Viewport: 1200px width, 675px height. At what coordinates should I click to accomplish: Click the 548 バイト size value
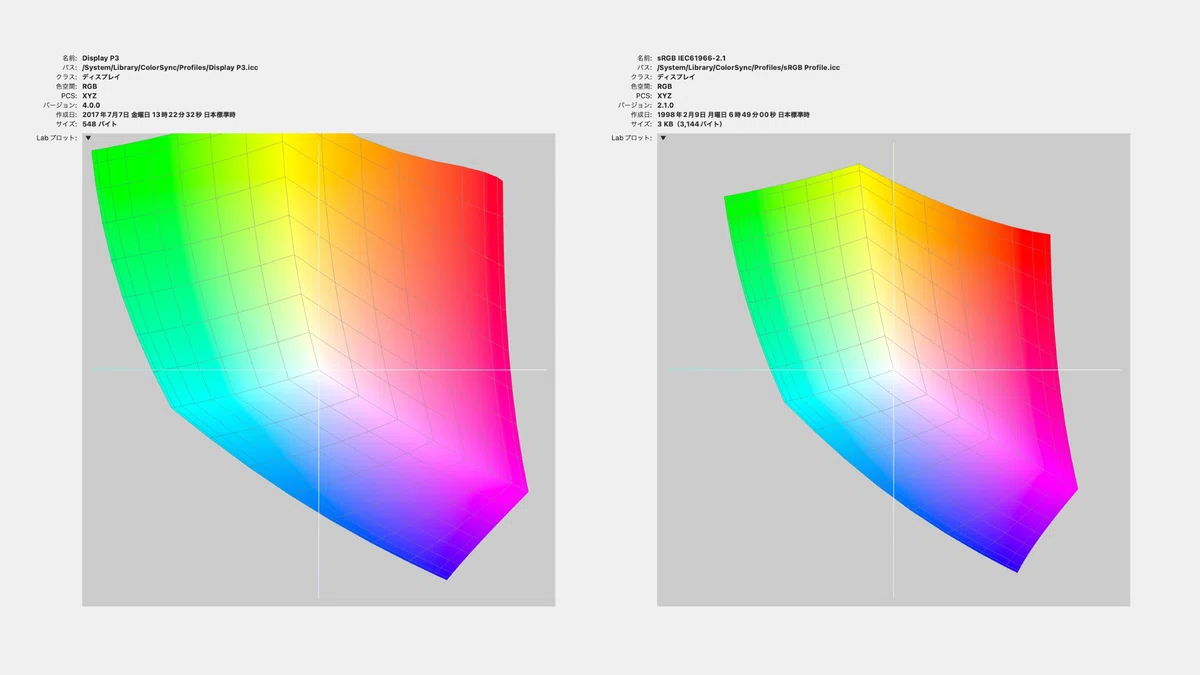pyautogui.click(x=99, y=124)
